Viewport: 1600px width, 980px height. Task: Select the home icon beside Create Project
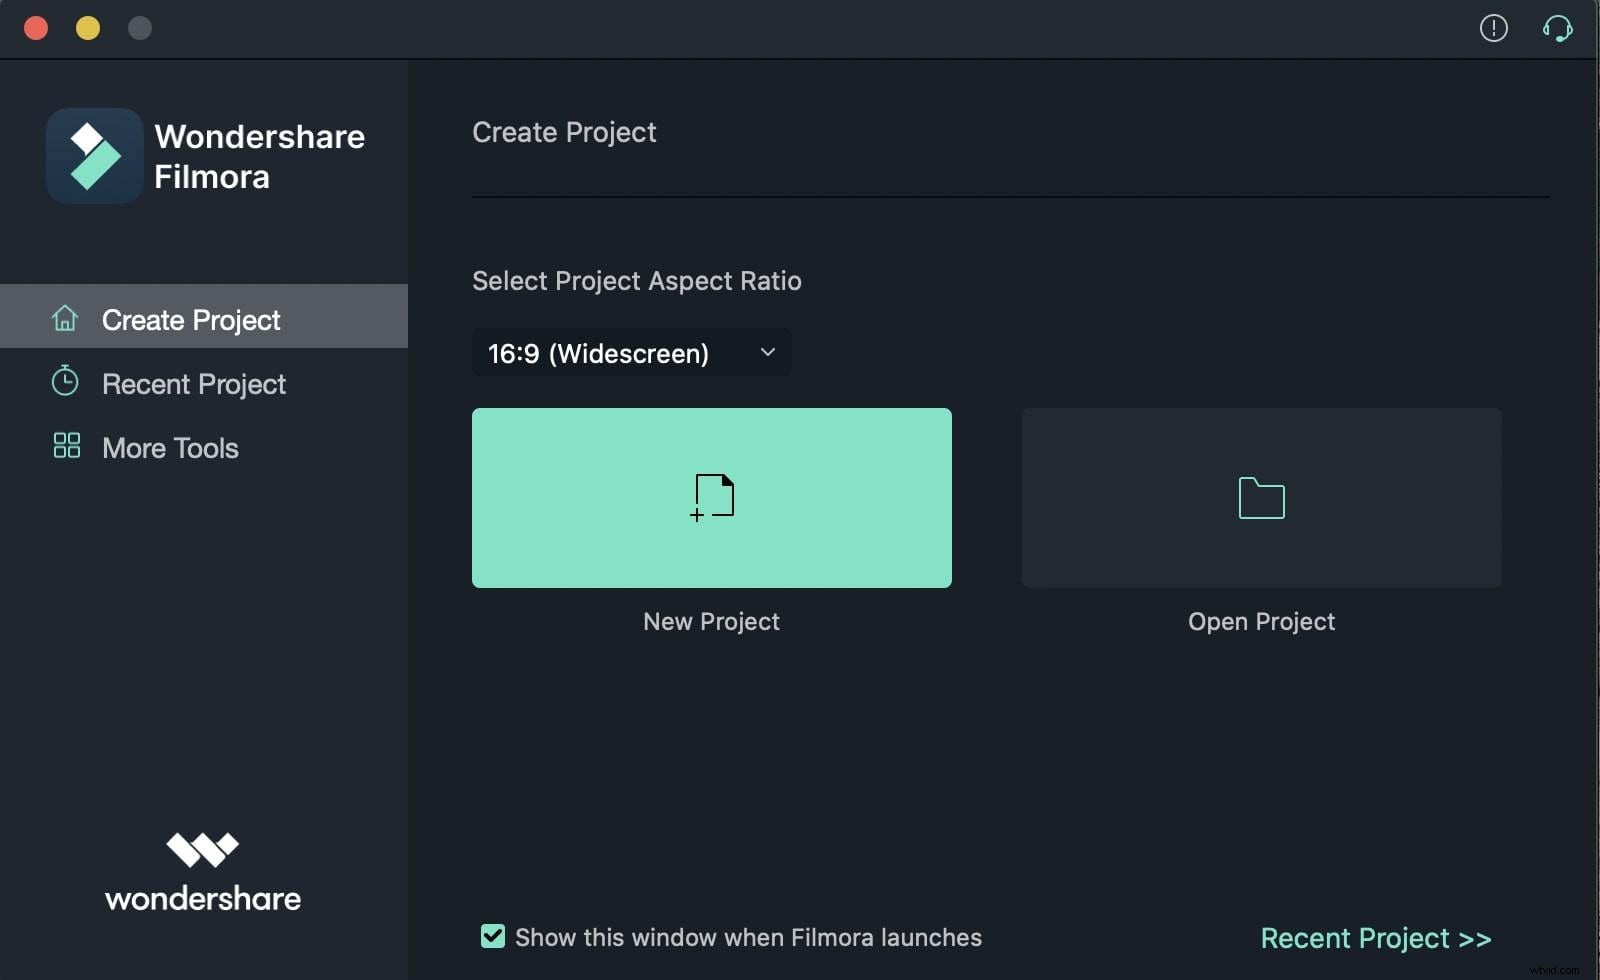click(x=65, y=318)
